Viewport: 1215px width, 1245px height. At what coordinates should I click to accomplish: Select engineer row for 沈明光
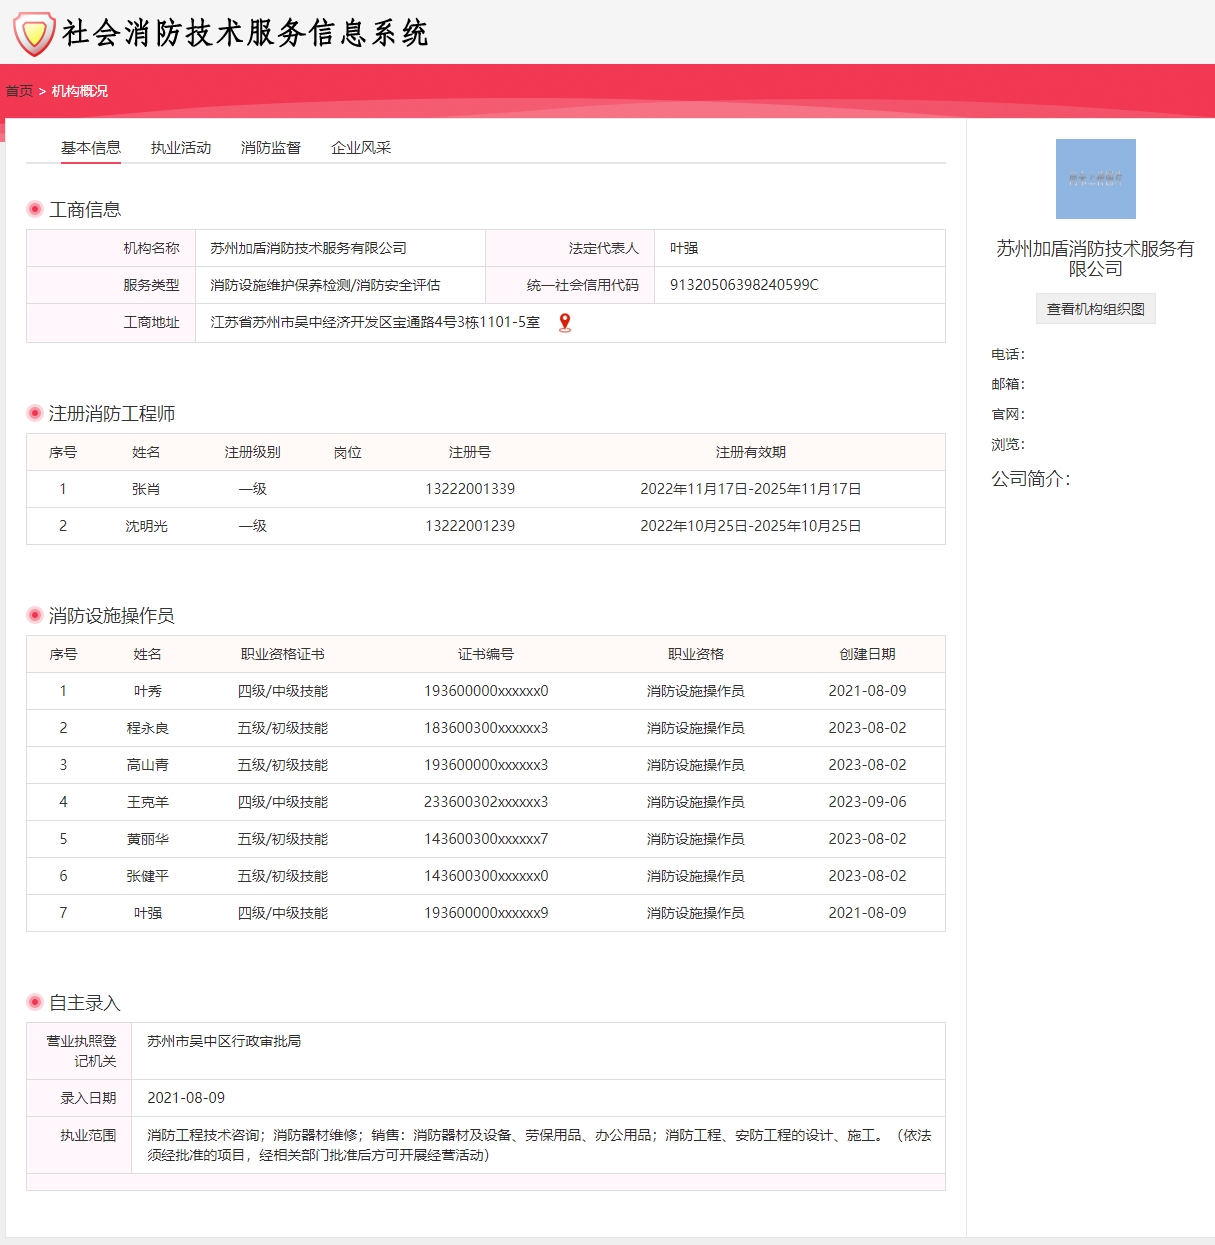coord(146,526)
